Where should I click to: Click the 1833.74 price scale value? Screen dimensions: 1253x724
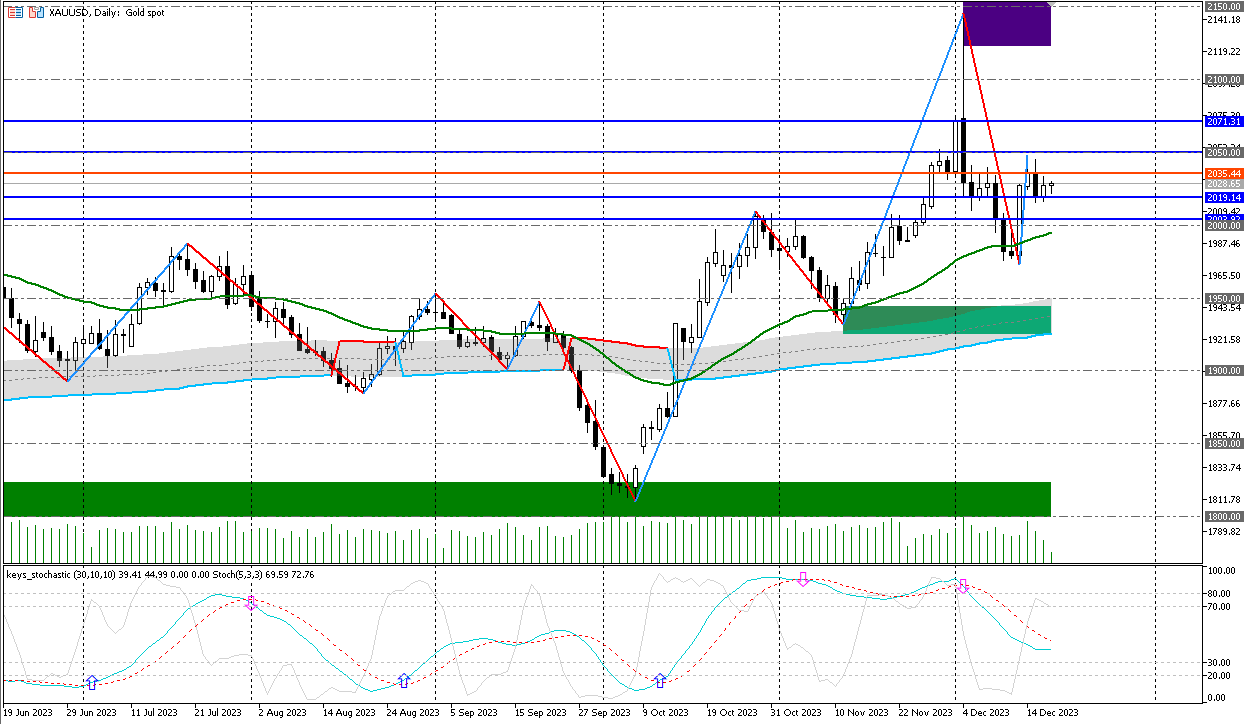pos(1224,467)
